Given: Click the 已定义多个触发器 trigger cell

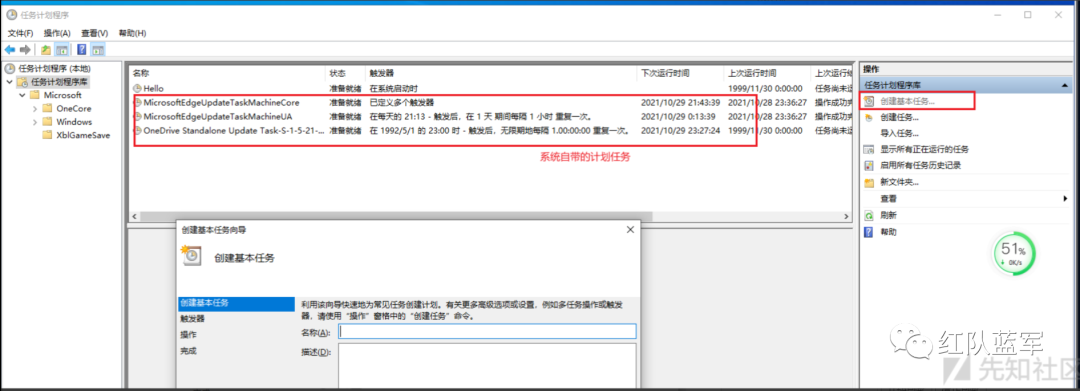Looking at the screenshot, I should pos(402,103).
